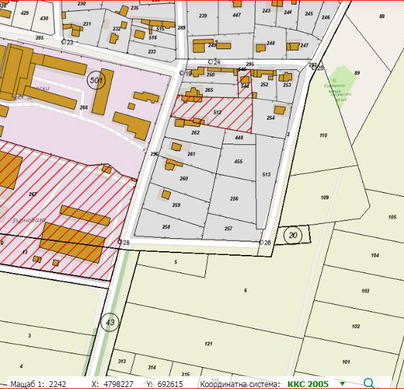This screenshot has width=404, height=389.
Task: Select agricultural parcel 103
Action: click(x=365, y=291)
